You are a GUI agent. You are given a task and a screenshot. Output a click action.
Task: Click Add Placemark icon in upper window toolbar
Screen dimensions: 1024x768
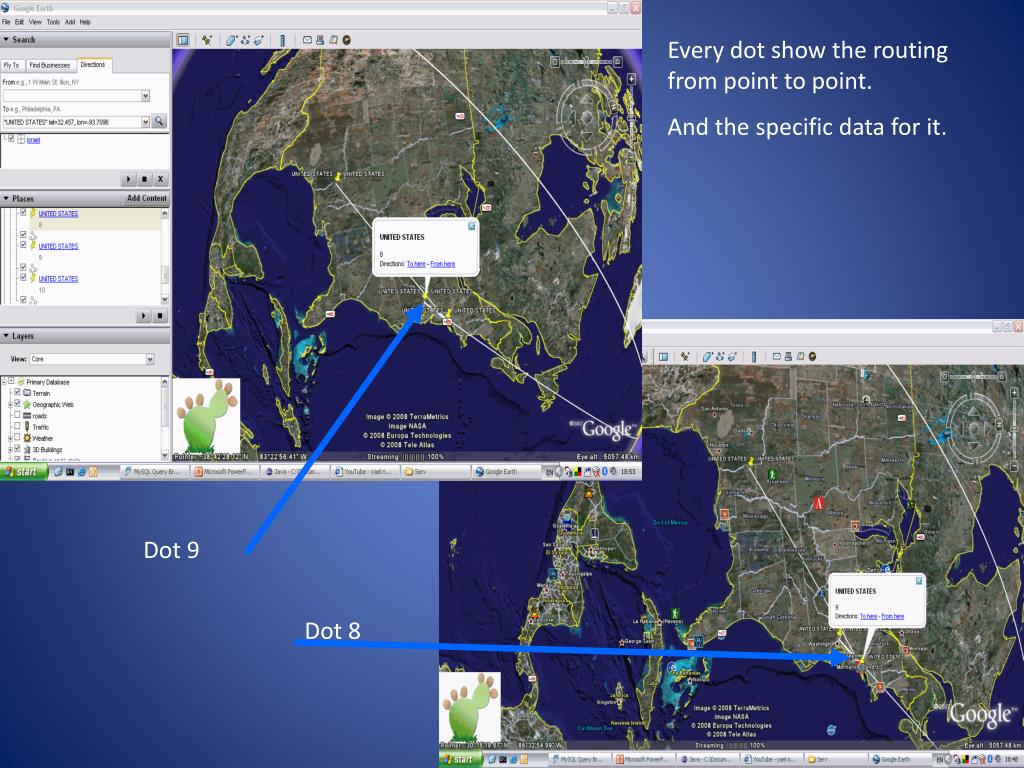(x=207, y=40)
